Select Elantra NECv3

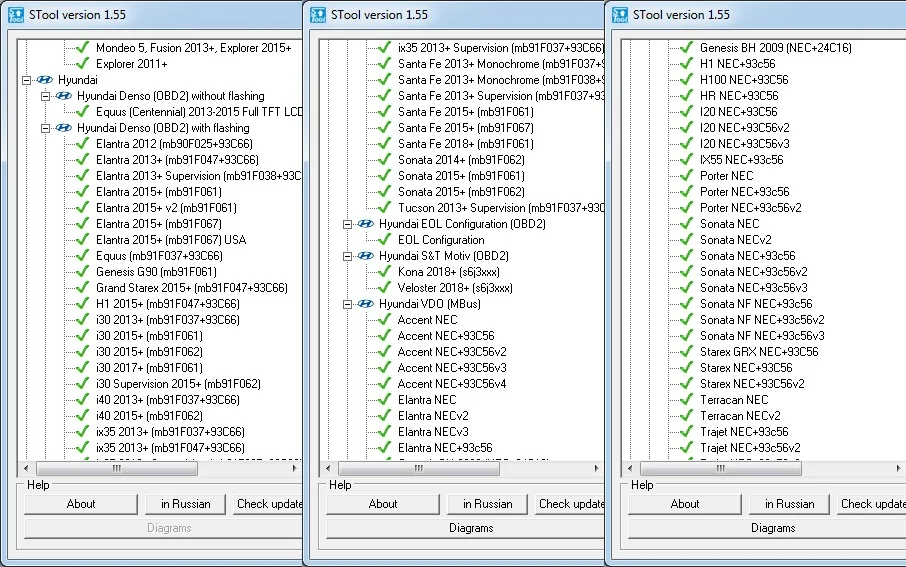coord(433,432)
